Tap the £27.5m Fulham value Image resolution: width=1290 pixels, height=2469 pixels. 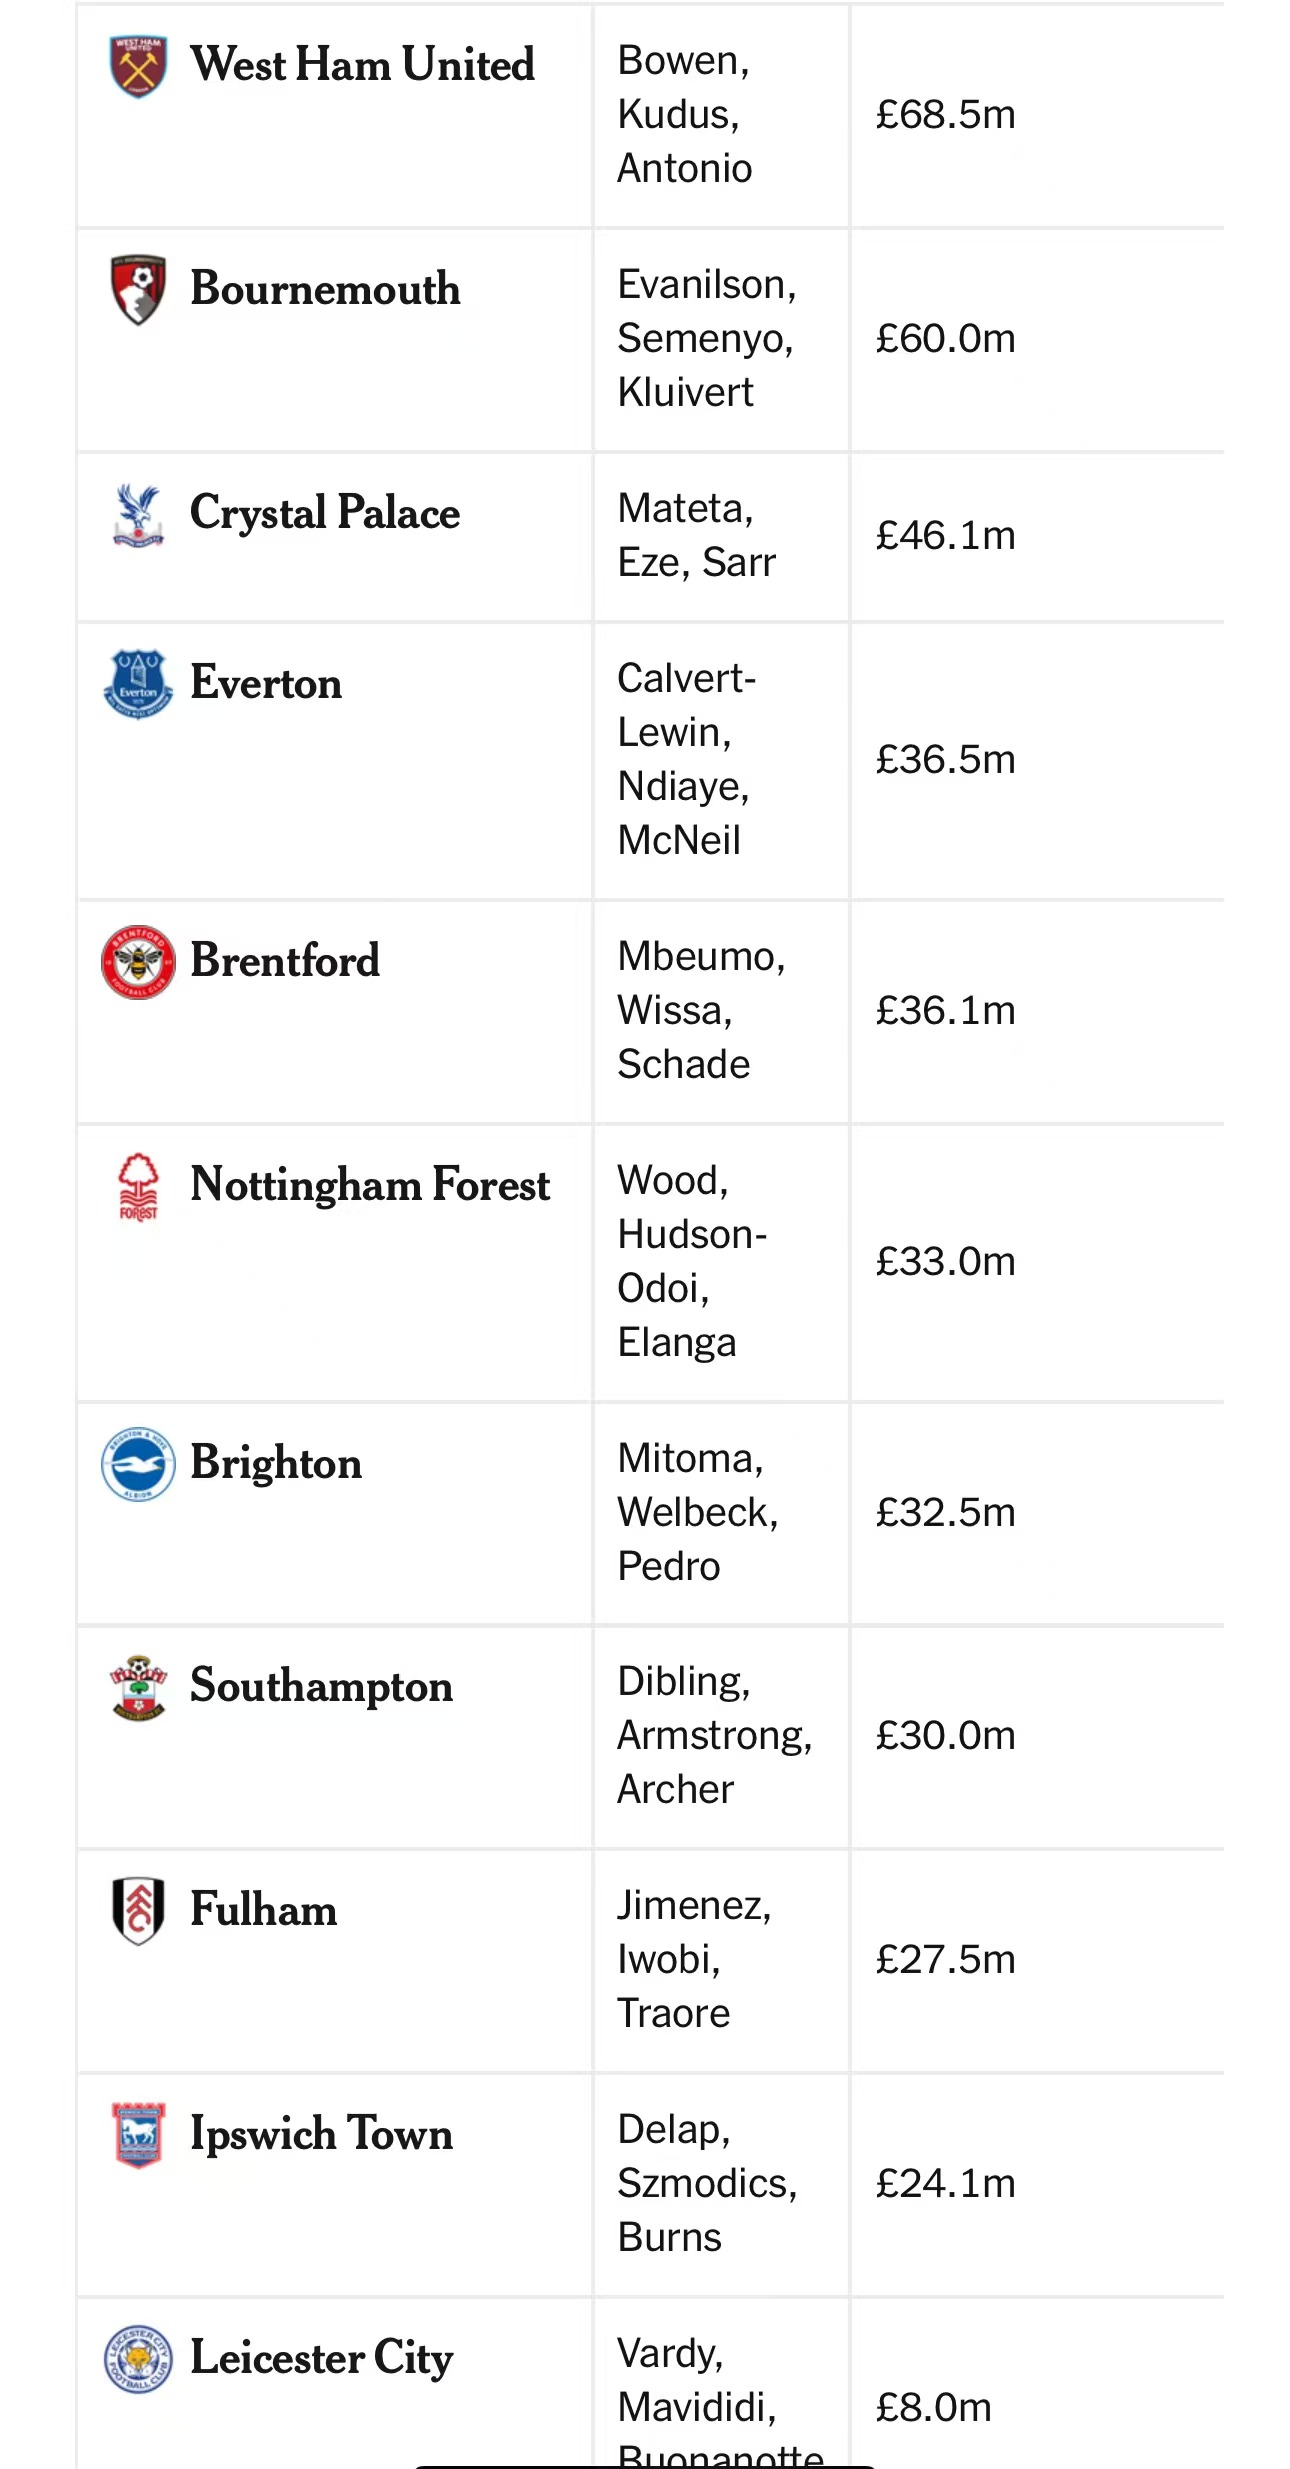[x=946, y=1960]
